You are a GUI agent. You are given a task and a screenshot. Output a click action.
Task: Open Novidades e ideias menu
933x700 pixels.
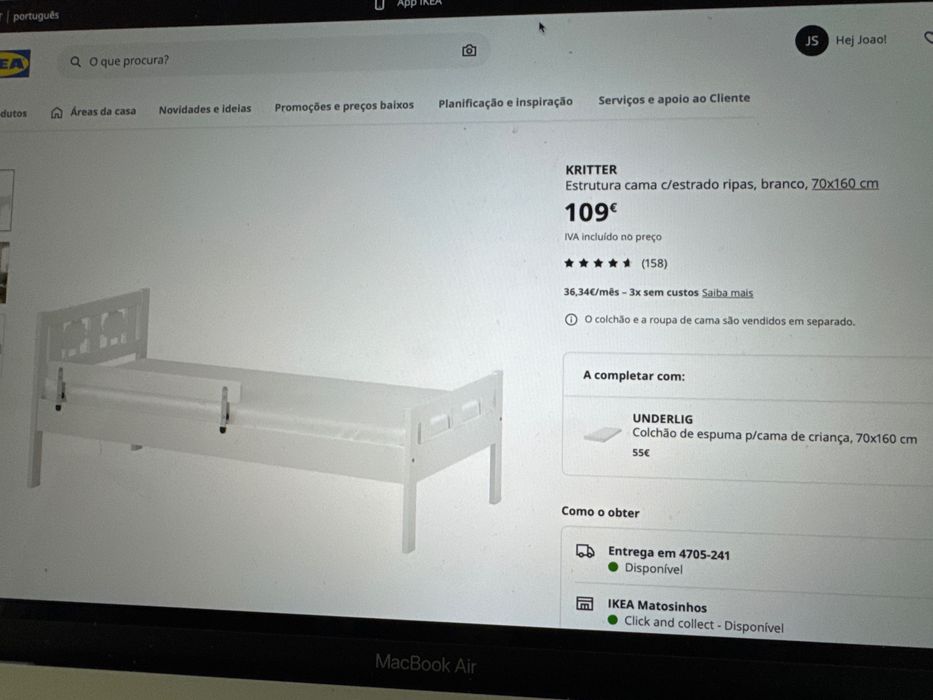click(205, 109)
